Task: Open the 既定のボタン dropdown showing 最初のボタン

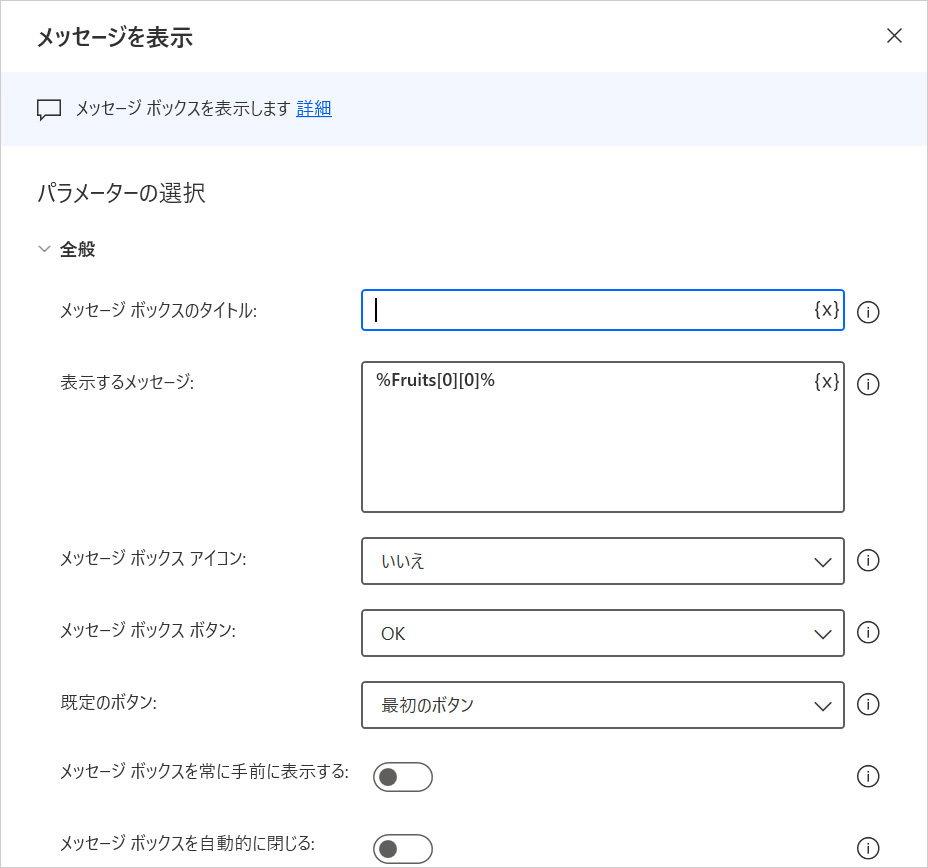Action: click(602, 705)
